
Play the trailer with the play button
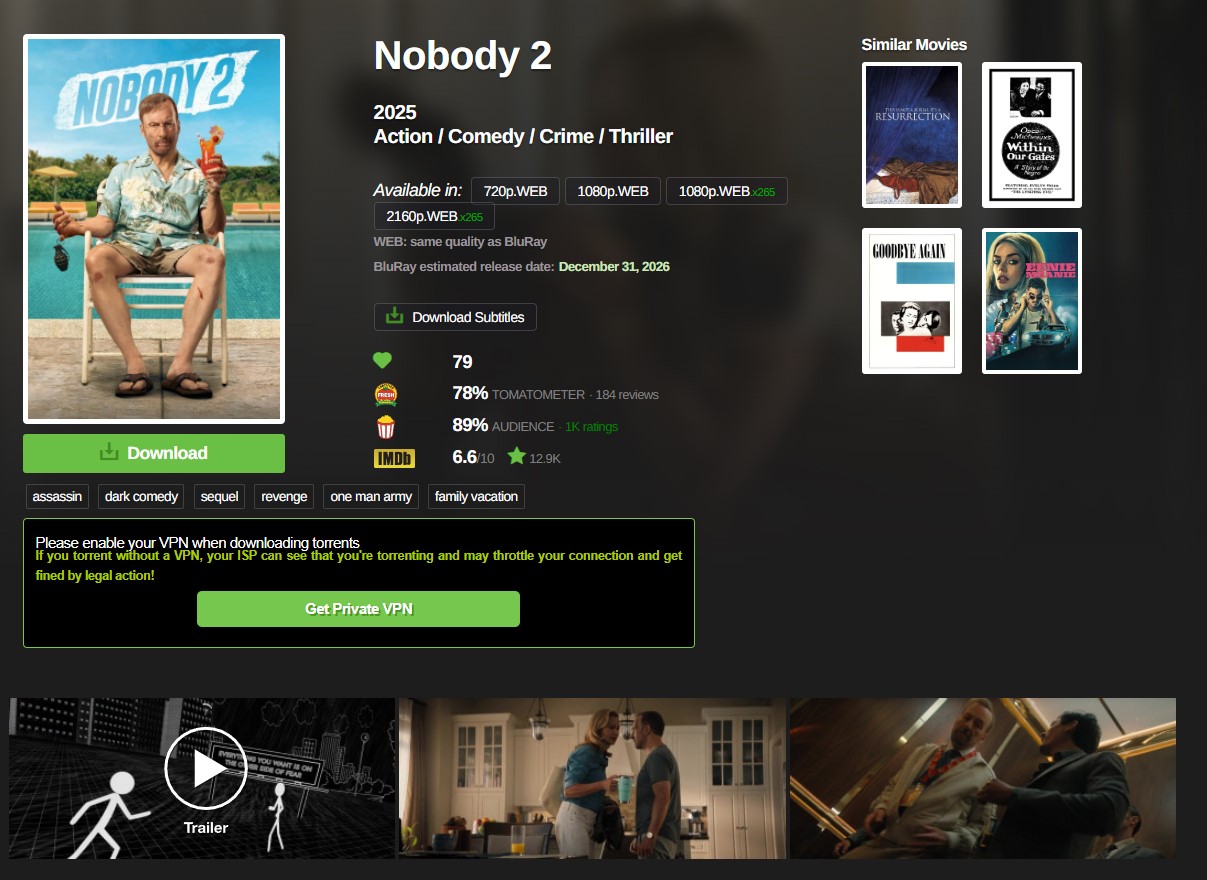206,768
